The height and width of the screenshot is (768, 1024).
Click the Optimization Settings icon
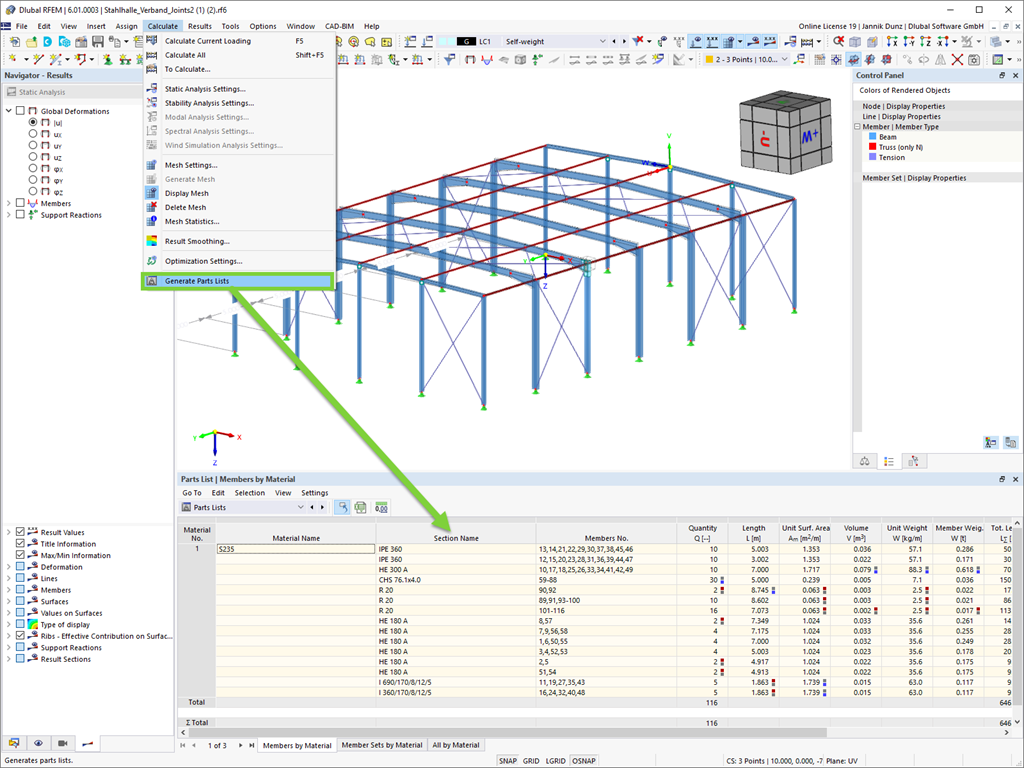pyautogui.click(x=152, y=261)
